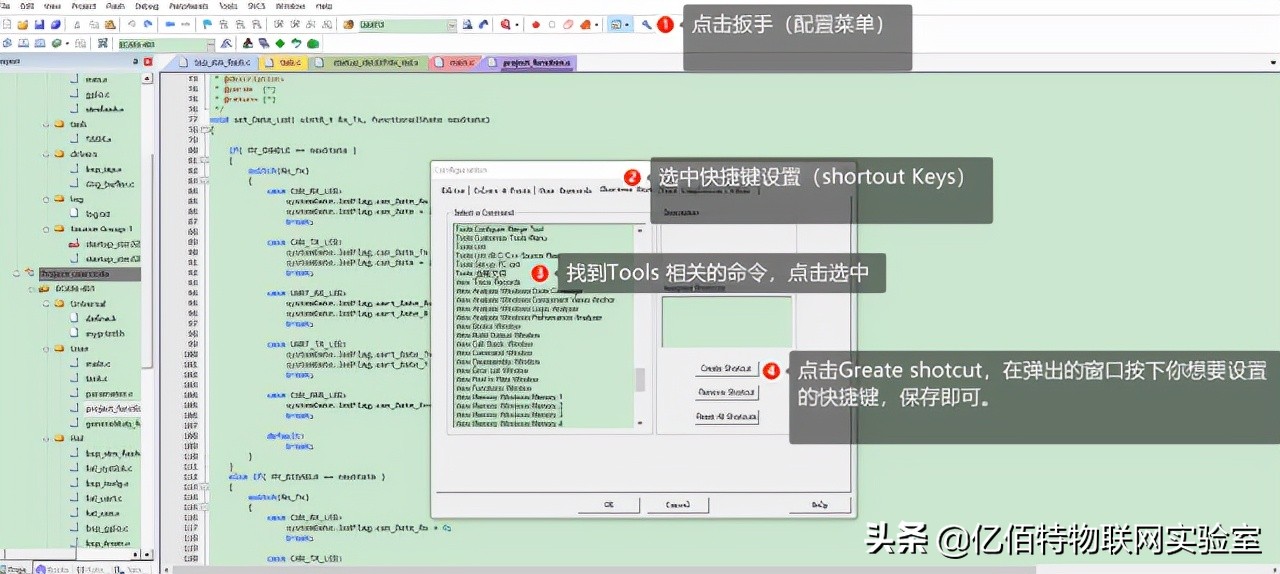Click the Start Debug Session magnifier icon

coord(506,24)
